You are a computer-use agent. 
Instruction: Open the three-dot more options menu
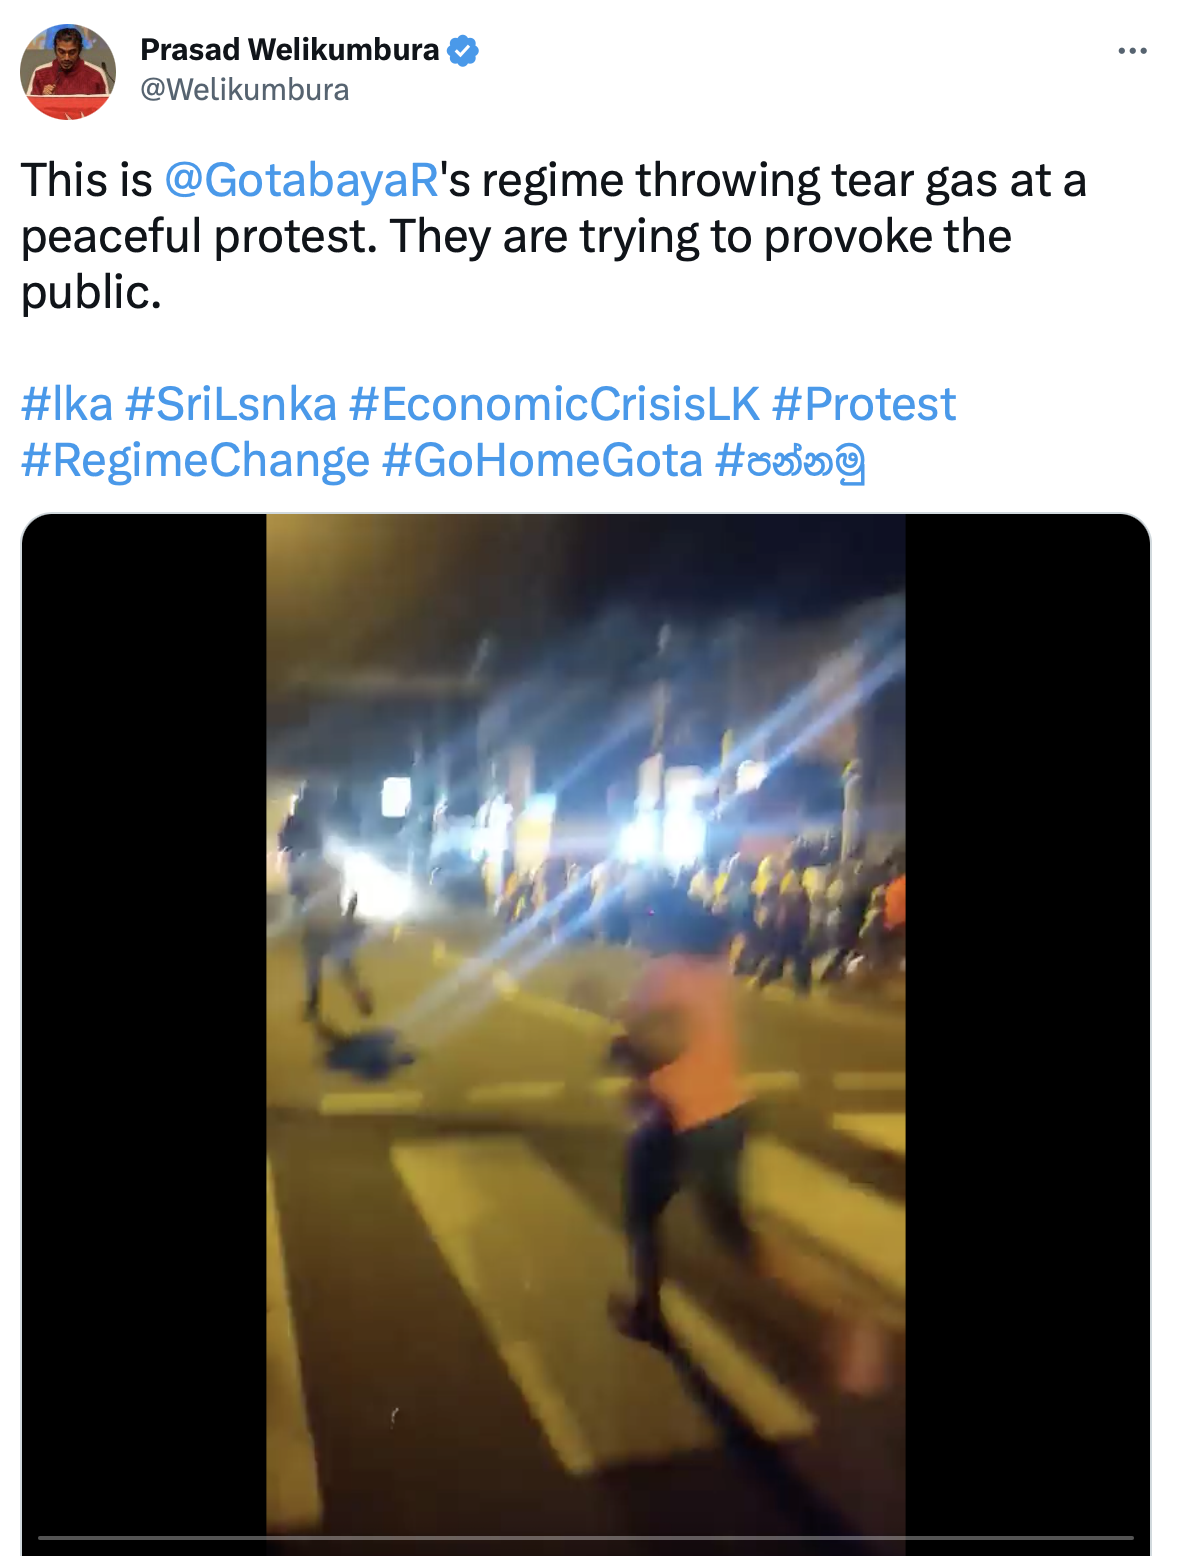(1132, 51)
